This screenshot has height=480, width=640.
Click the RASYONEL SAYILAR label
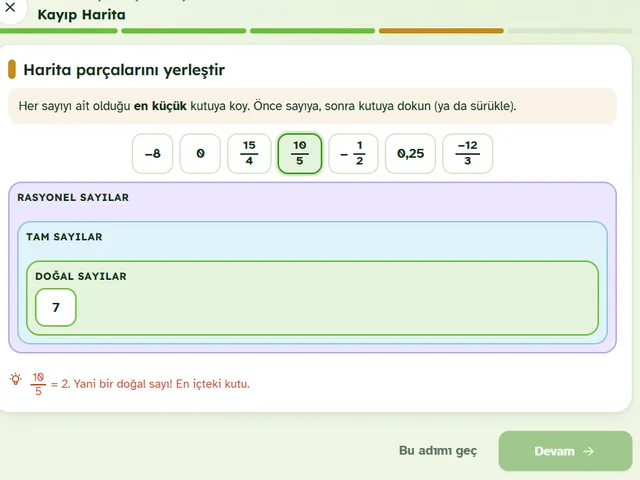pos(73,198)
